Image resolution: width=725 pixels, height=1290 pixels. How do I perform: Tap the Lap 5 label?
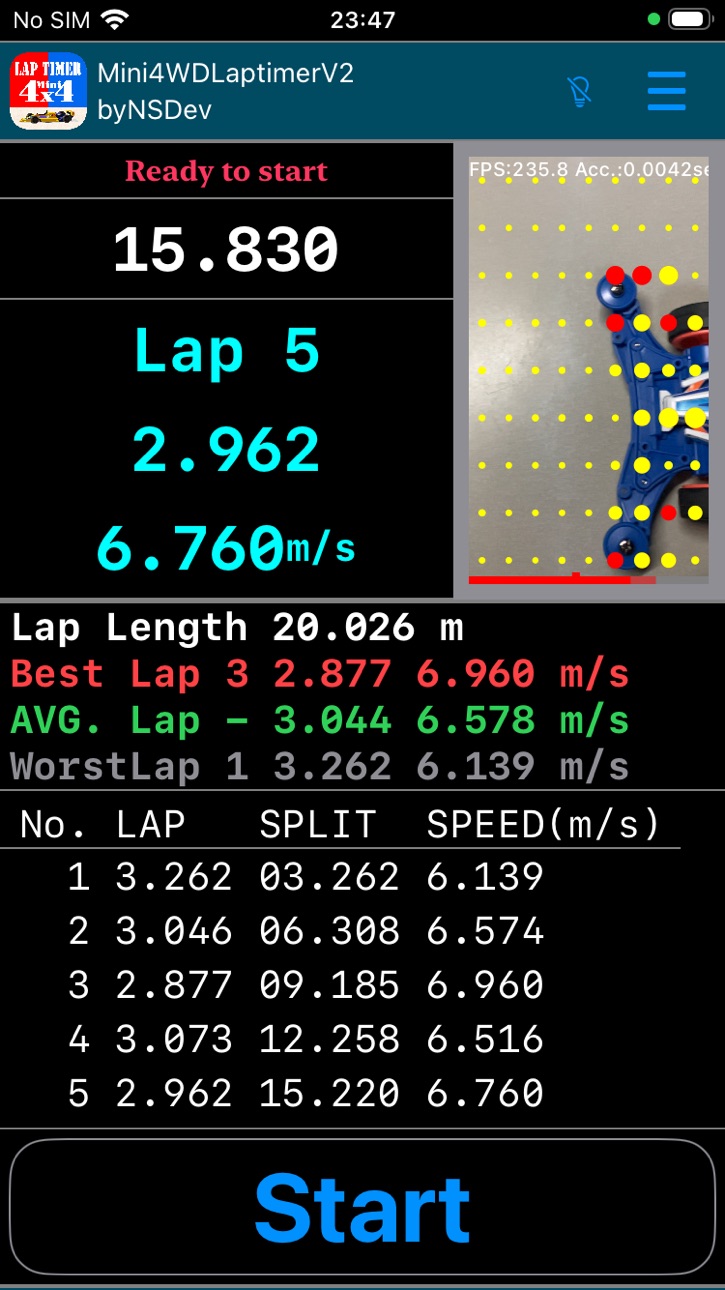[x=226, y=350]
